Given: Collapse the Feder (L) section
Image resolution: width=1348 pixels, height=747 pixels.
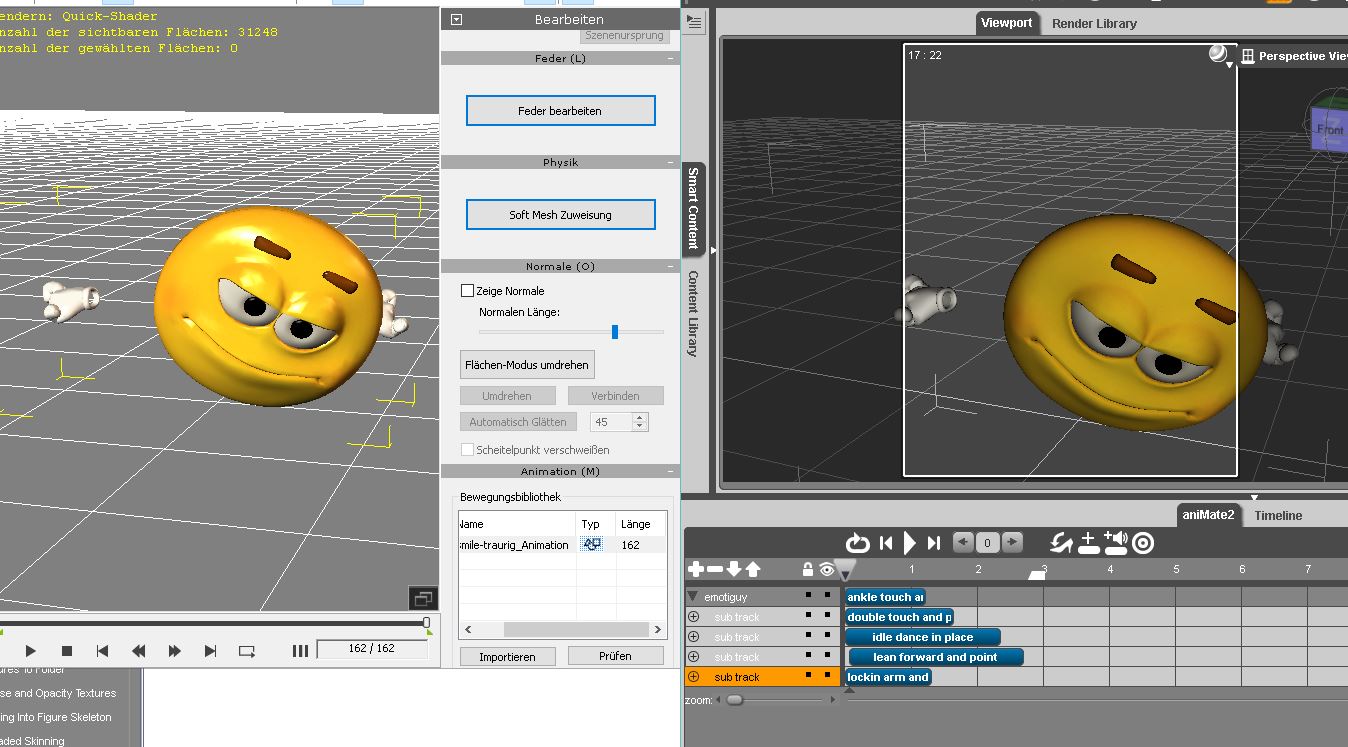Looking at the screenshot, I should point(669,58).
